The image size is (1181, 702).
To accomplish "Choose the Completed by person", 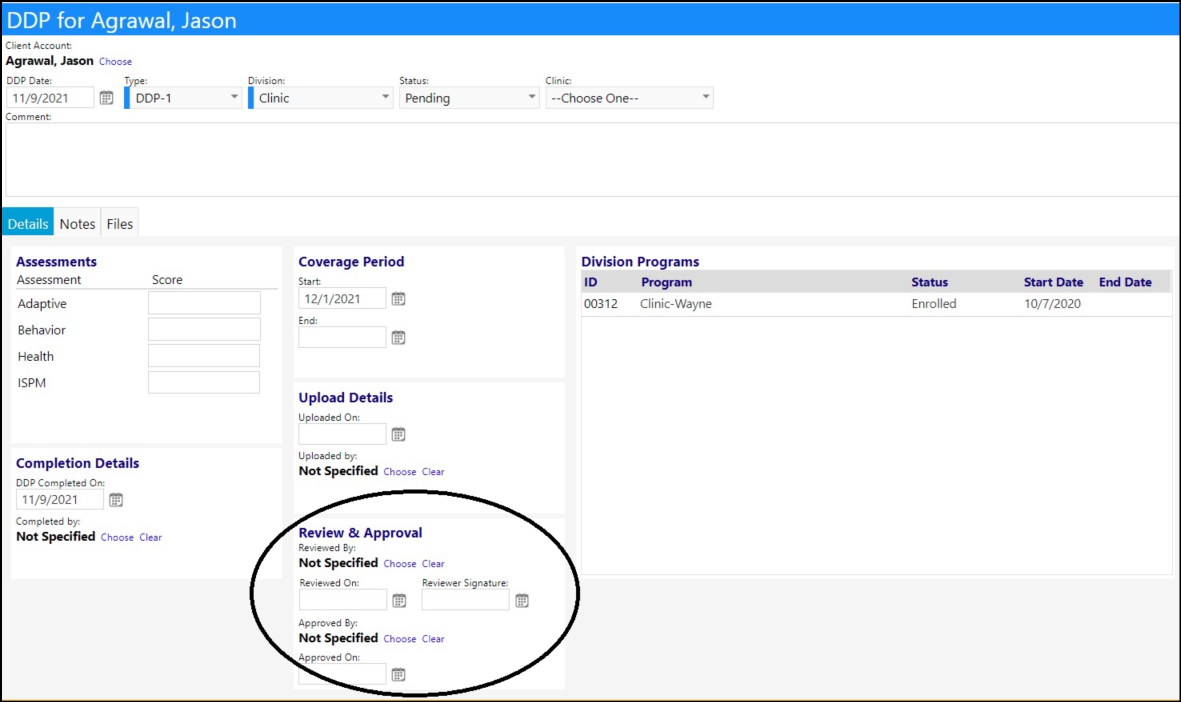I will point(117,537).
